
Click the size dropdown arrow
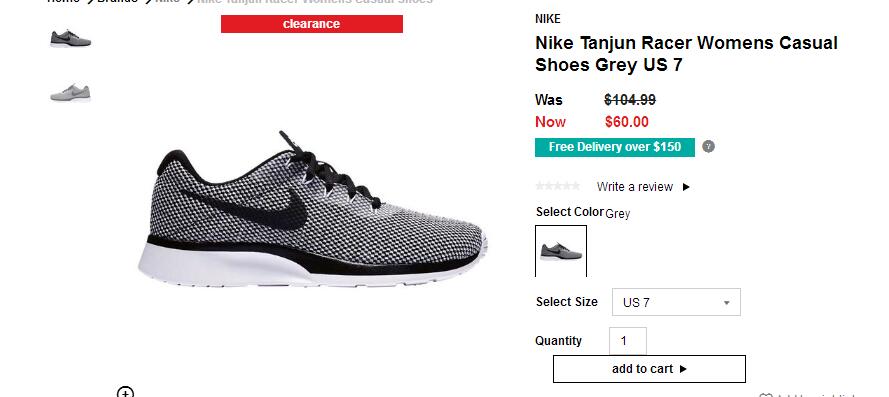tap(726, 303)
